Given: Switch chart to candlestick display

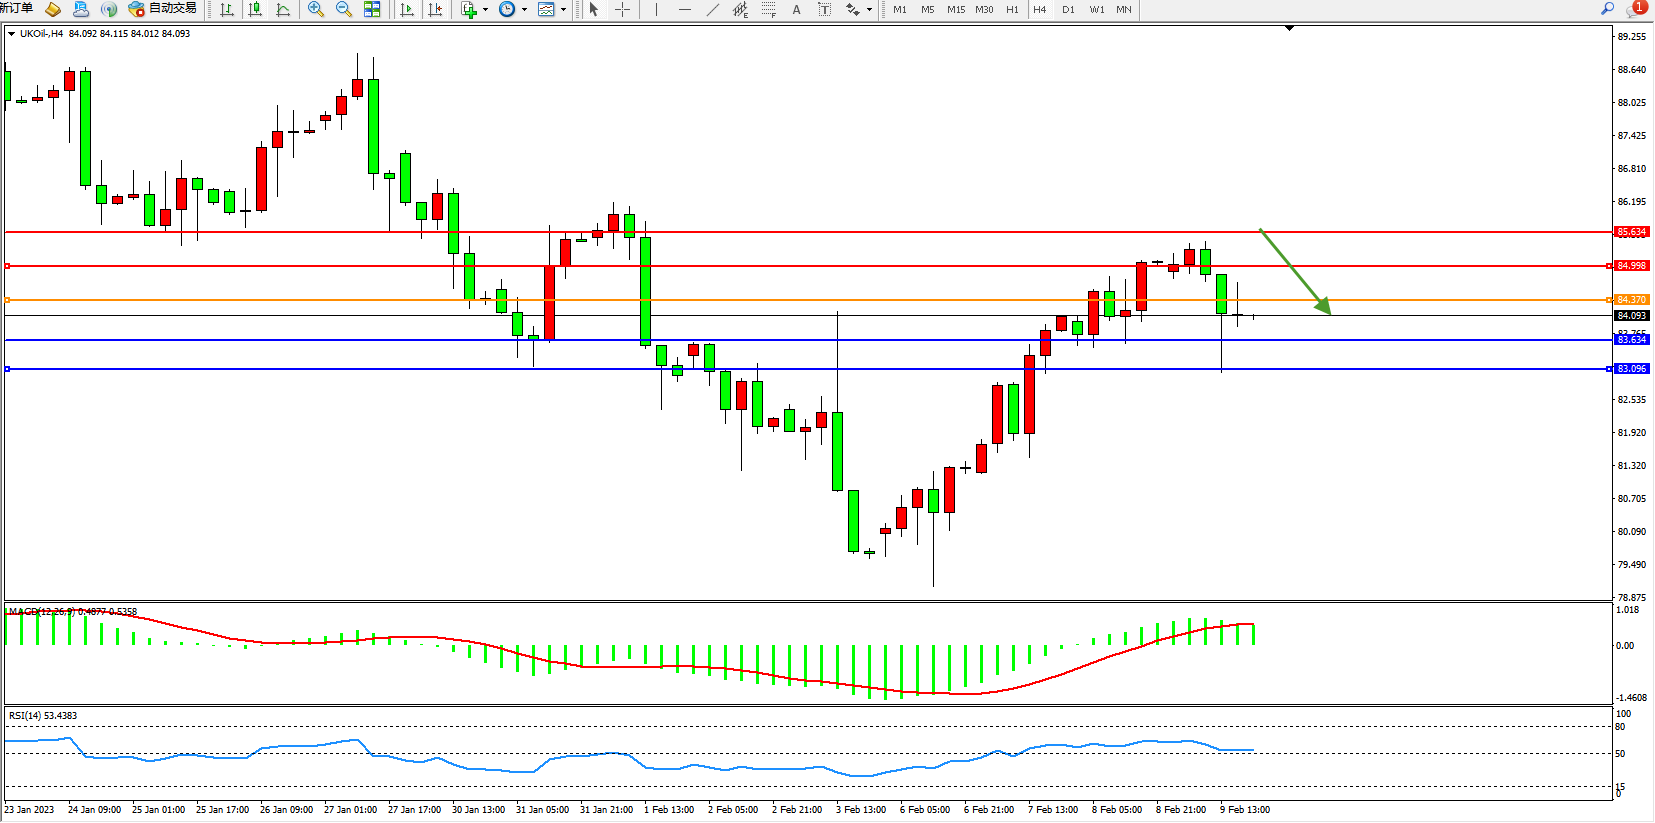Looking at the screenshot, I should (255, 10).
